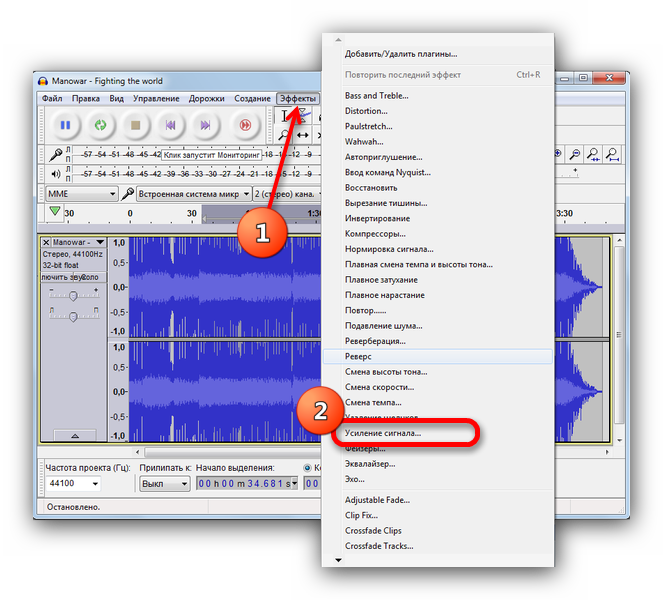Screen dimensions: 663x600
Task: Click the playback meter speaker icon
Action: (x=55, y=174)
